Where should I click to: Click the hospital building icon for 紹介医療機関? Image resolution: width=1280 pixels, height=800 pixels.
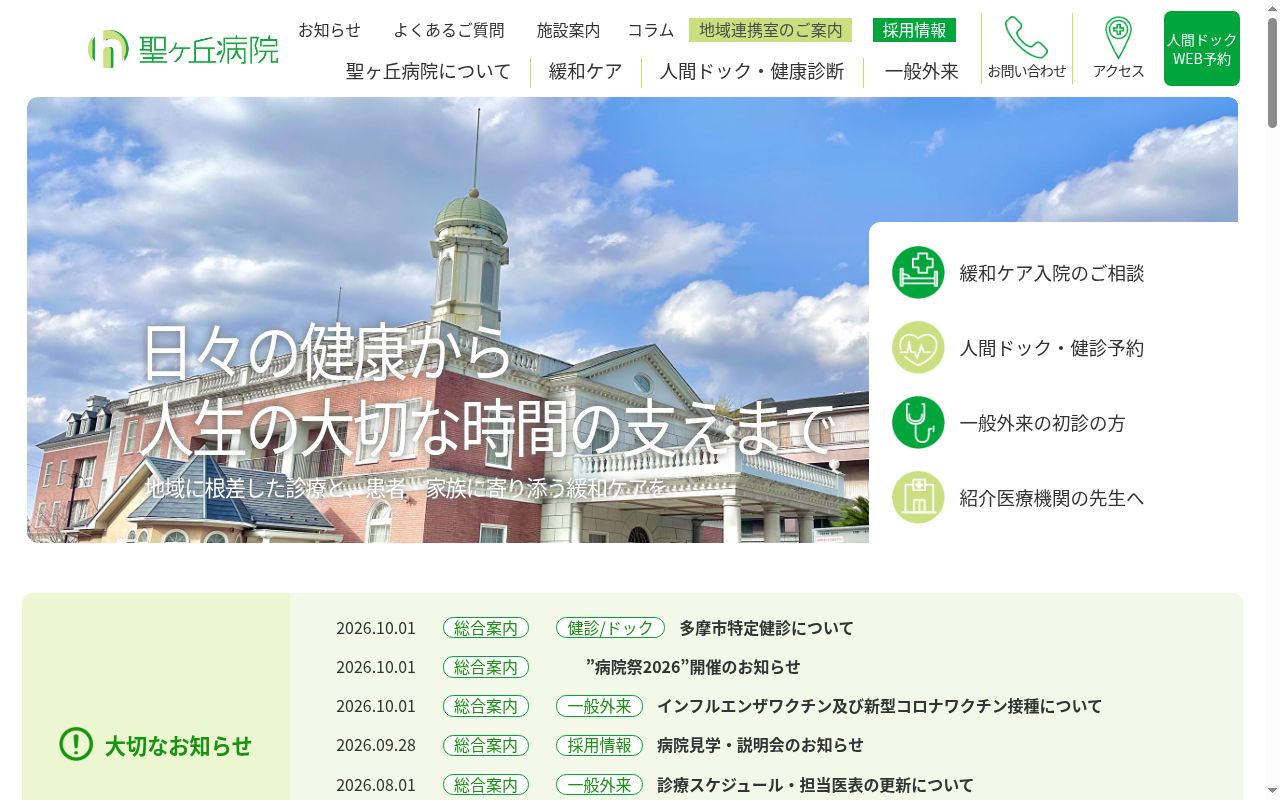click(x=918, y=497)
